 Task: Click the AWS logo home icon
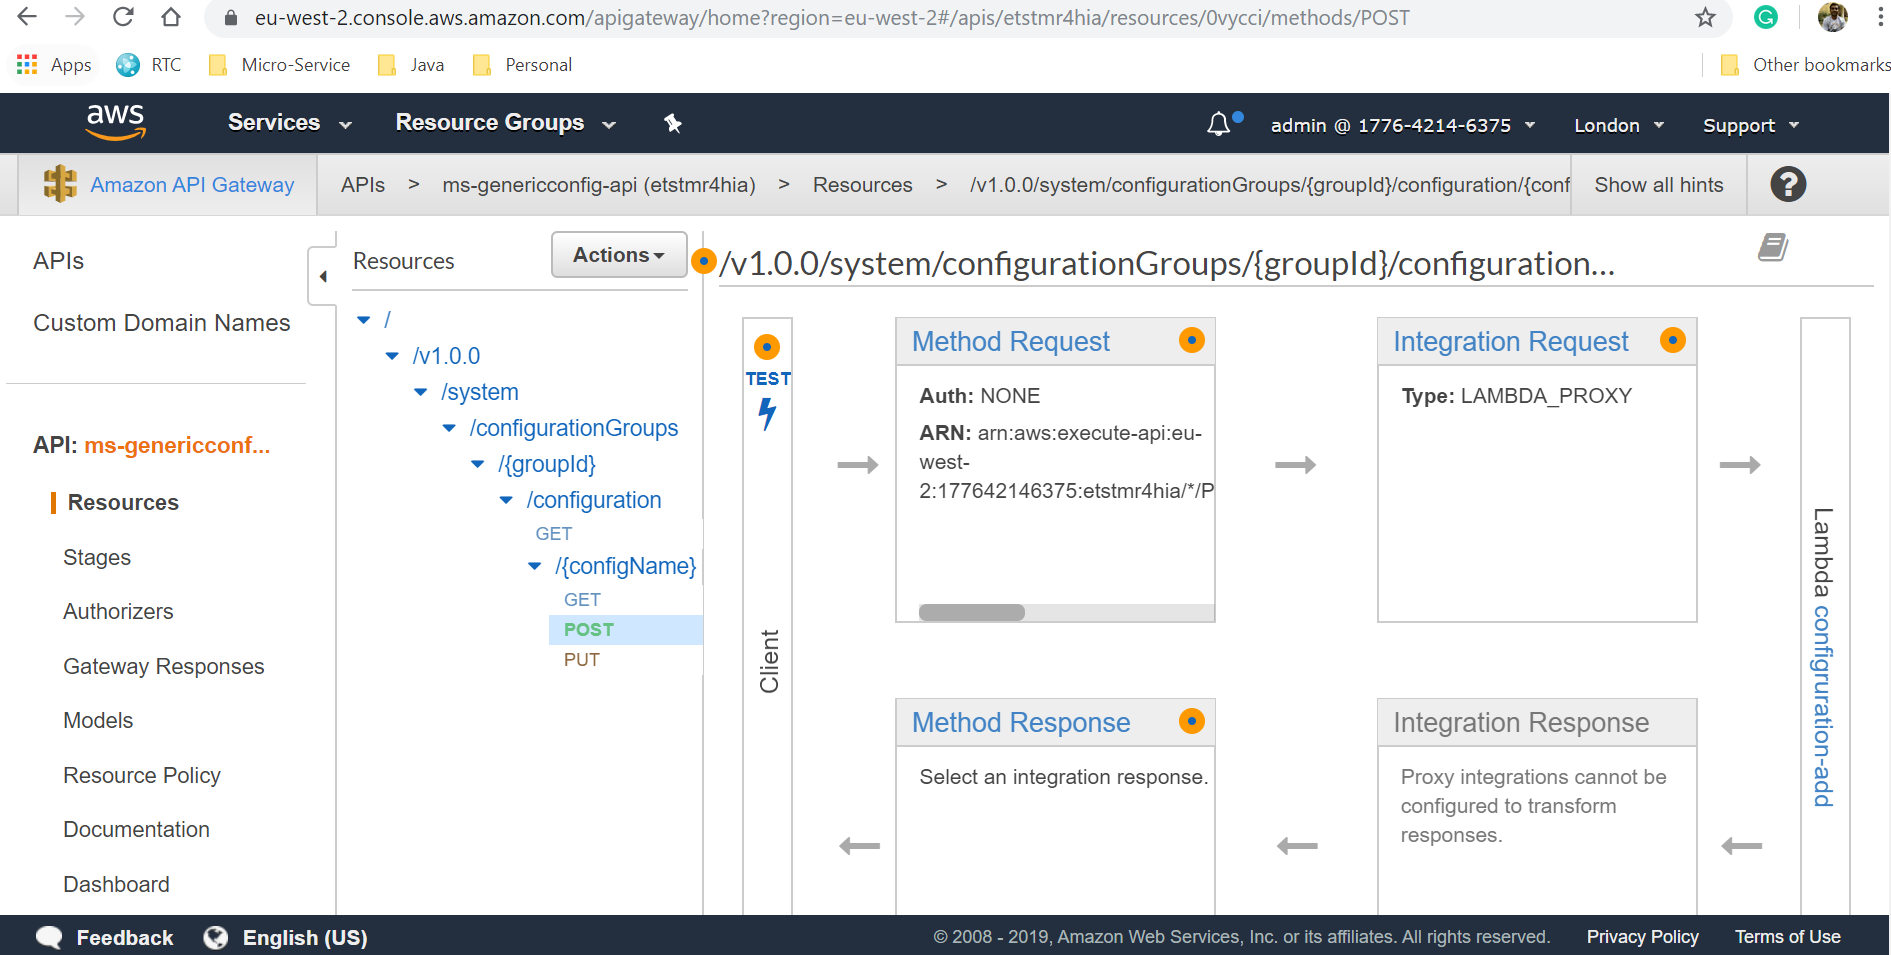pyautogui.click(x=115, y=122)
